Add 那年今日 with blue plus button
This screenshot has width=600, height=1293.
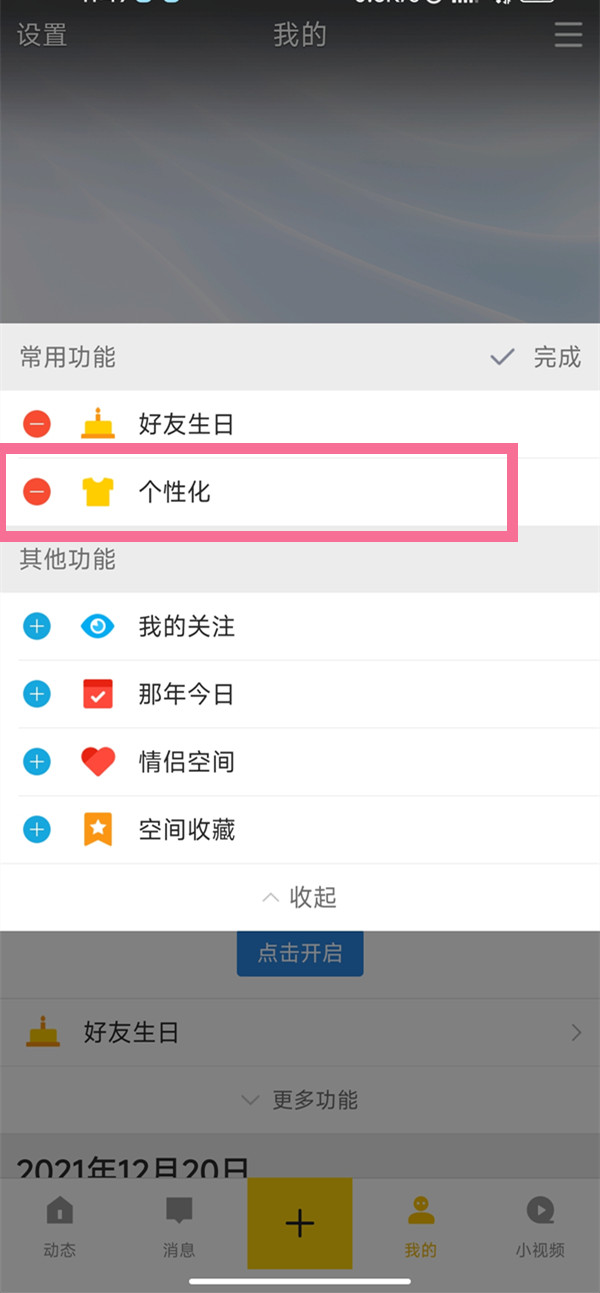[x=37, y=694]
